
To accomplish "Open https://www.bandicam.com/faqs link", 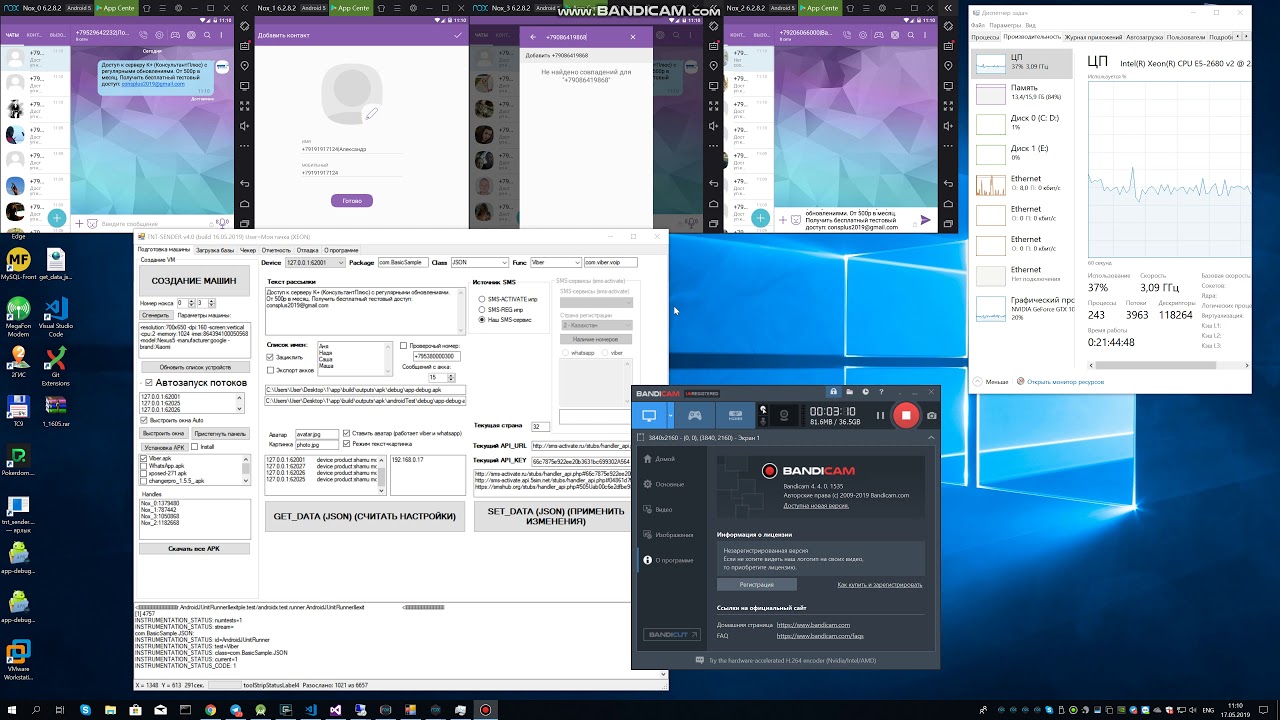I will [820, 636].
